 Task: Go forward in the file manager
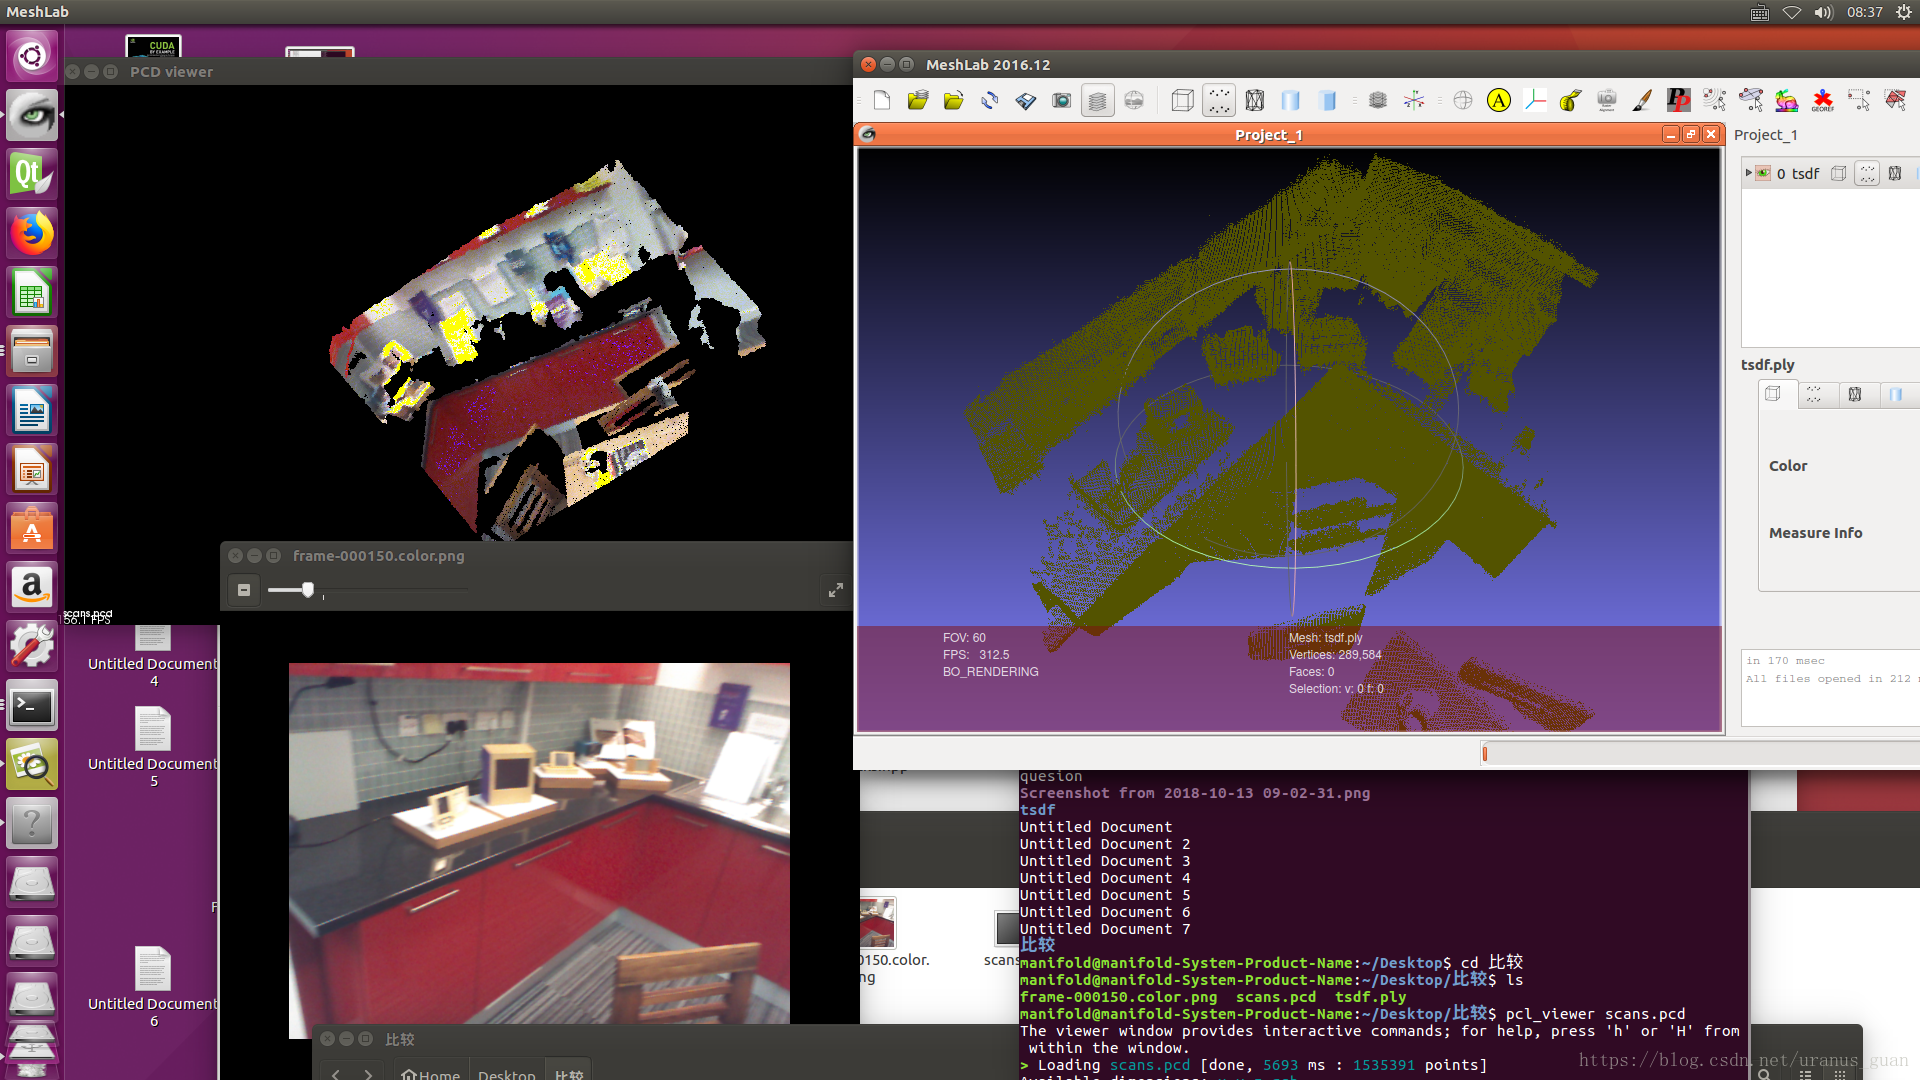(368, 1074)
